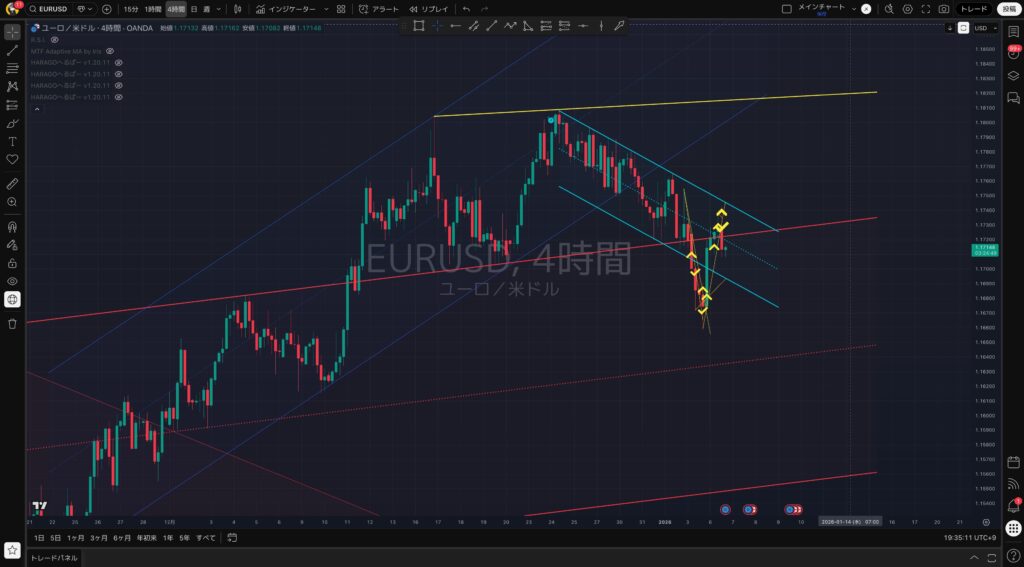Choose rectangle shape in floating drawing toolbar
Image resolution: width=1024 pixels, height=567 pixels.
419,26
